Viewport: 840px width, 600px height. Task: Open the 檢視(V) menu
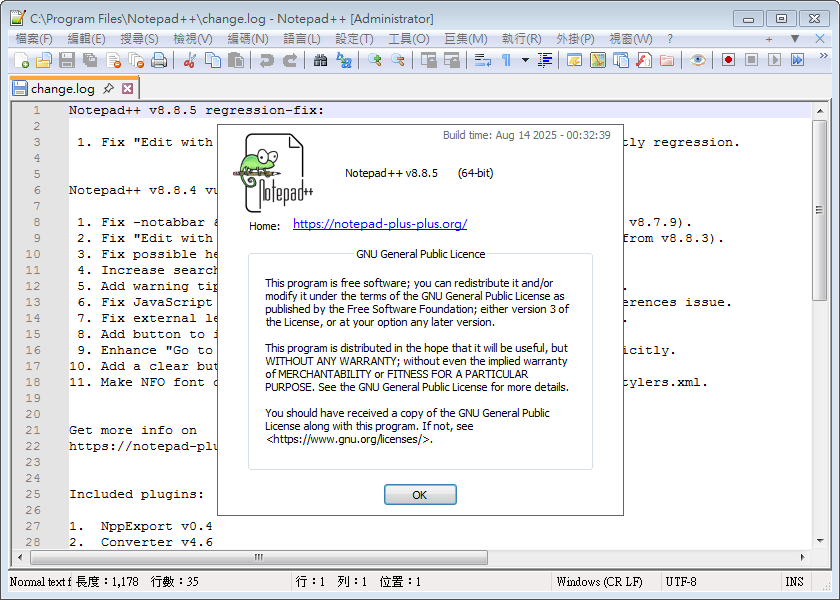[x=193, y=39]
